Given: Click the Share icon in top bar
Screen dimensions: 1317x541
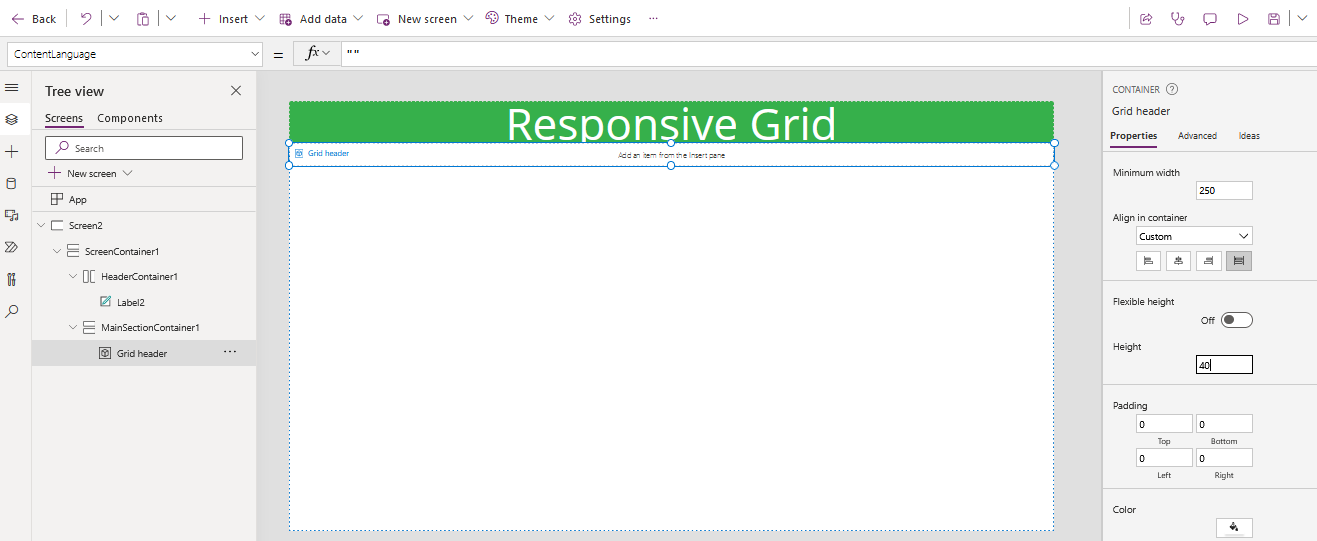Looking at the screenshot, I should 1146,19.
